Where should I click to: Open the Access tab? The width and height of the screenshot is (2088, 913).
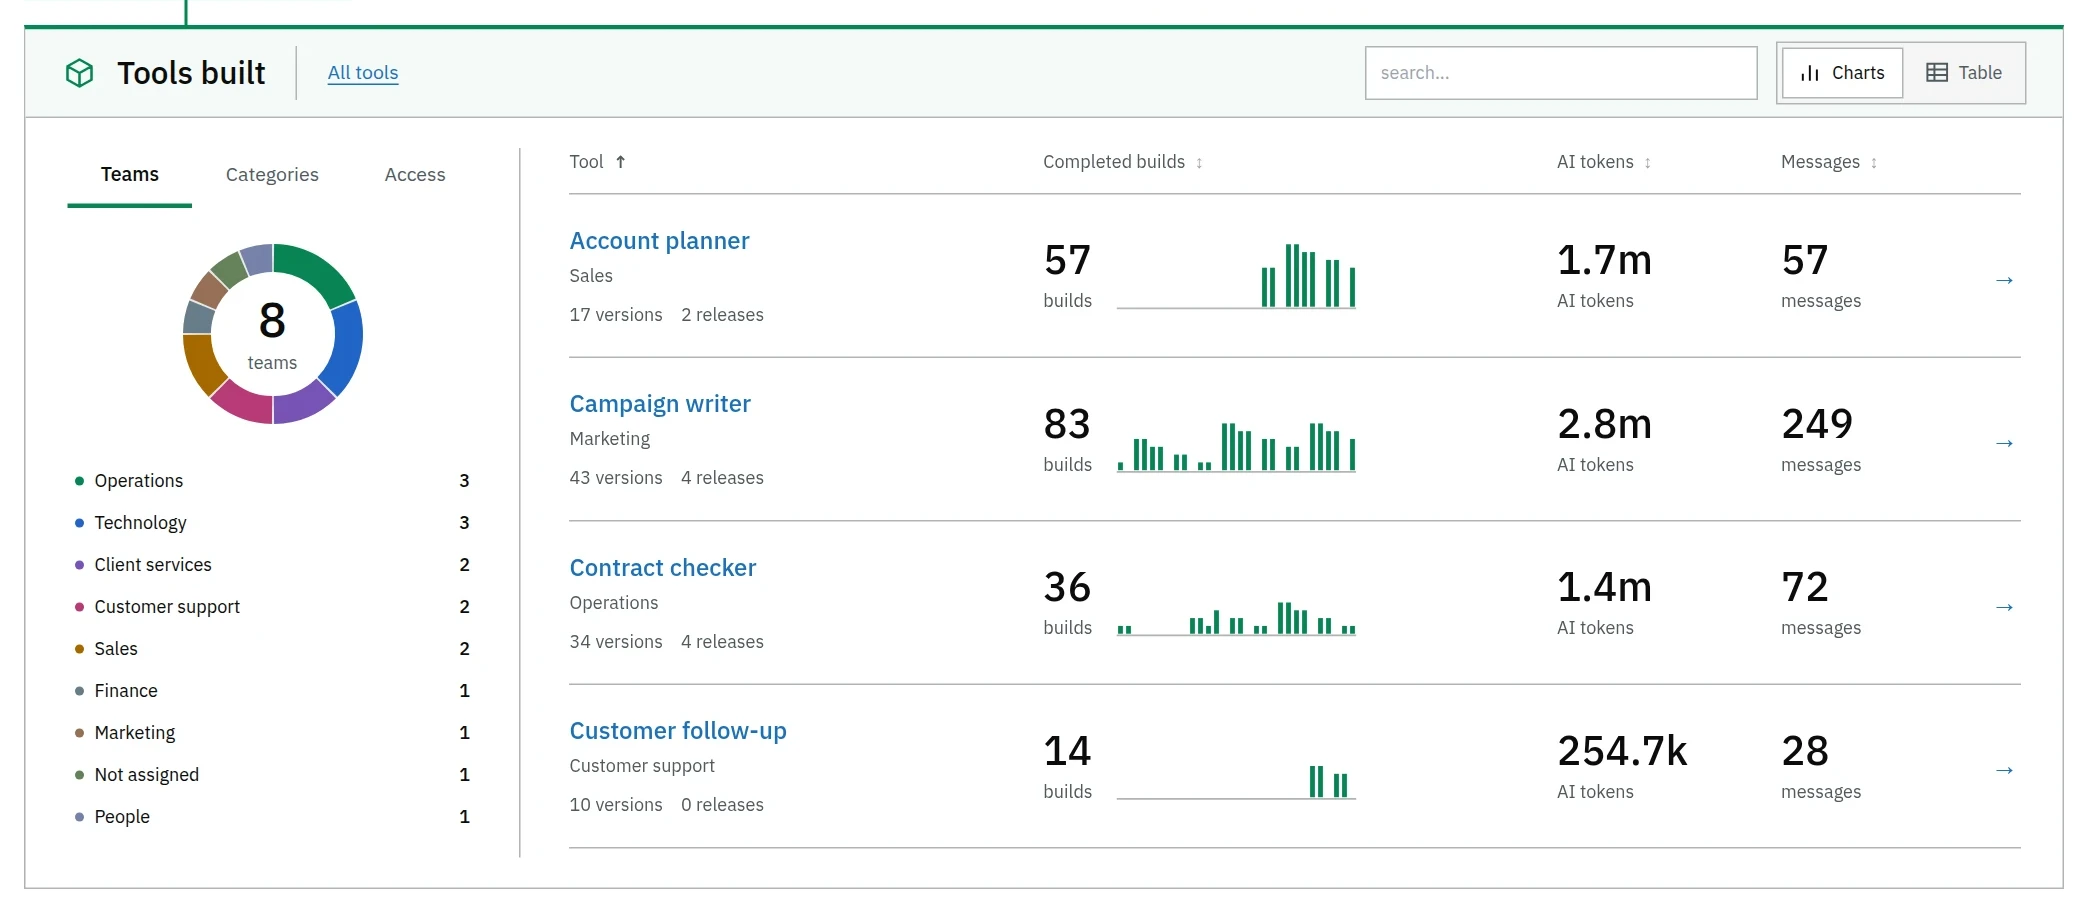click(415, 175)
